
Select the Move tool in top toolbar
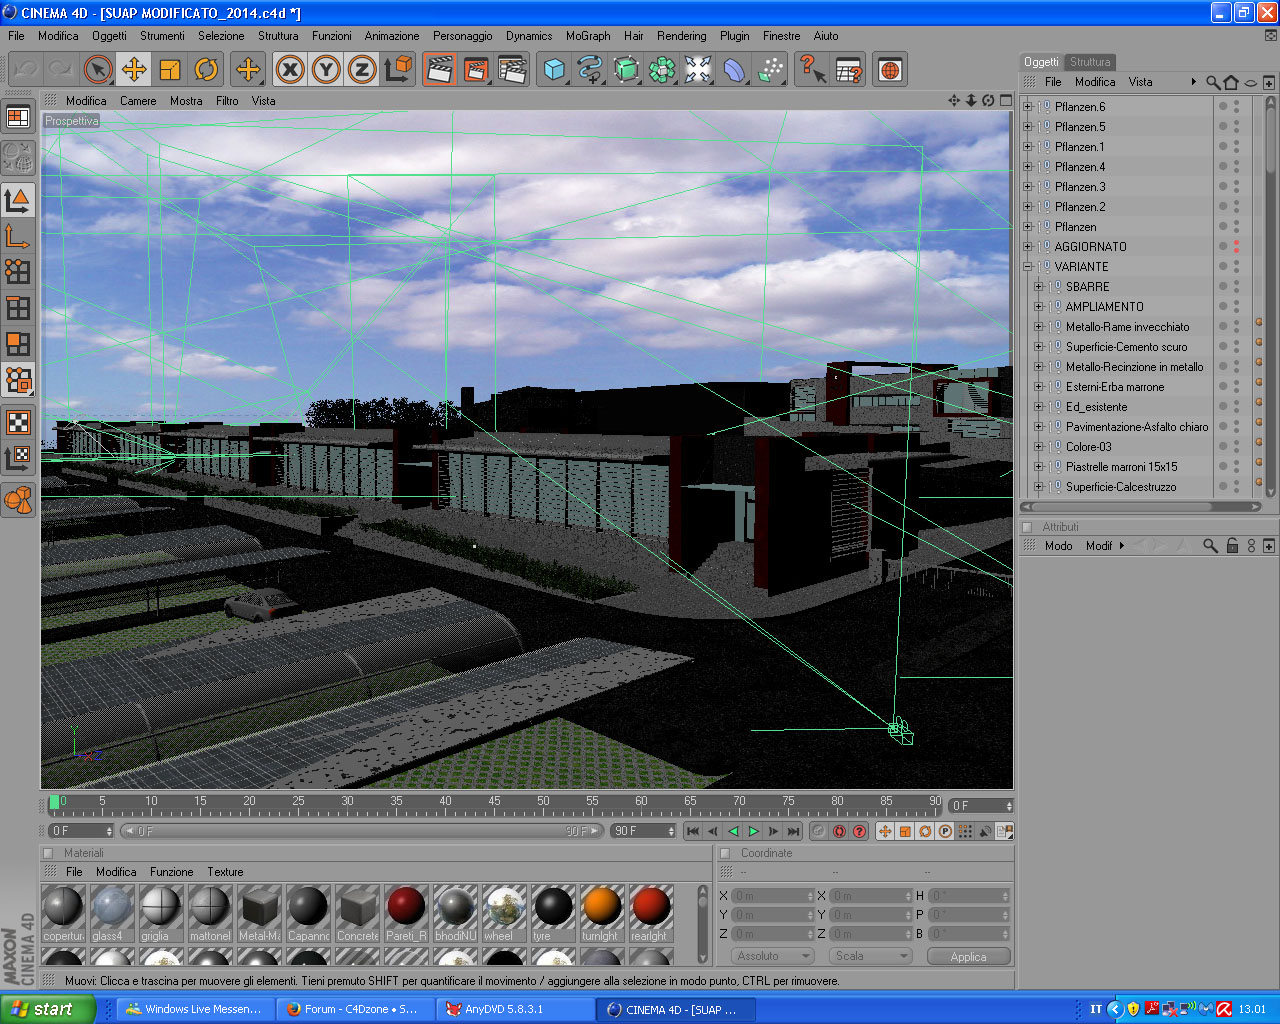133,69
